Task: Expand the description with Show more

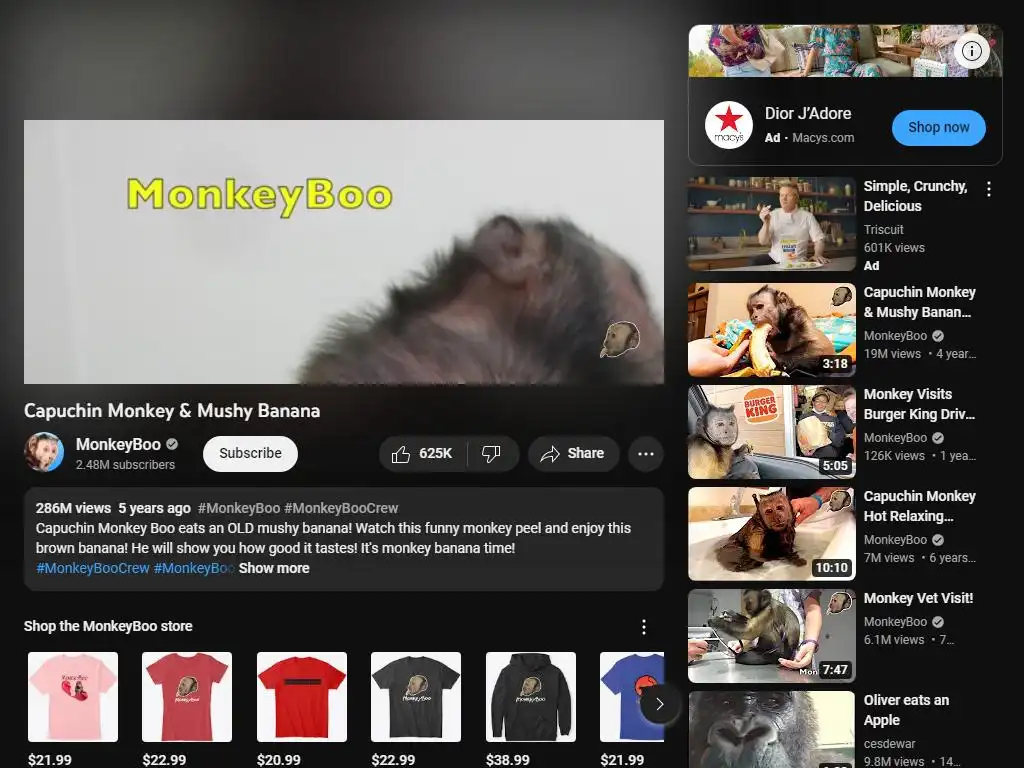Action: (274, 568)
